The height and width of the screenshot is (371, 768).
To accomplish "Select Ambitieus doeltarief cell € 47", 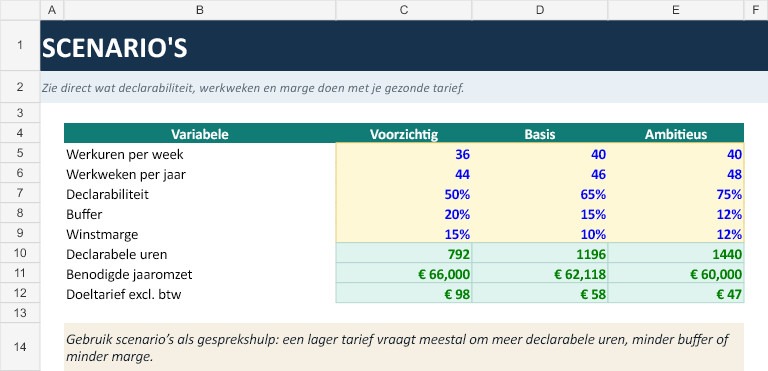I will click(x=676, y=294).
